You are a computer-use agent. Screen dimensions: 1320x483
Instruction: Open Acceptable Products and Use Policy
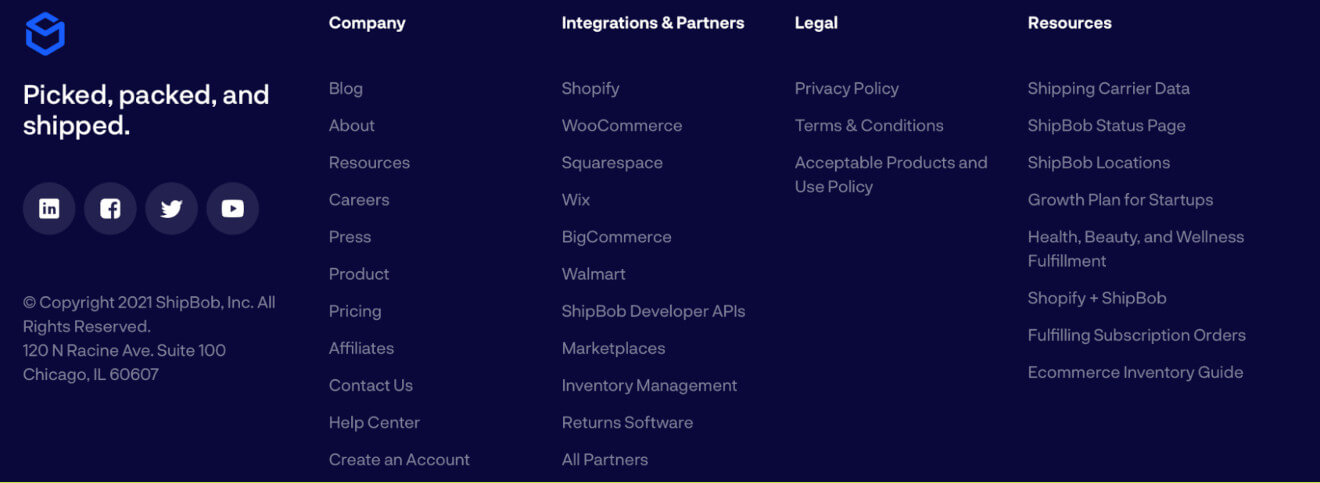point(891,174)
